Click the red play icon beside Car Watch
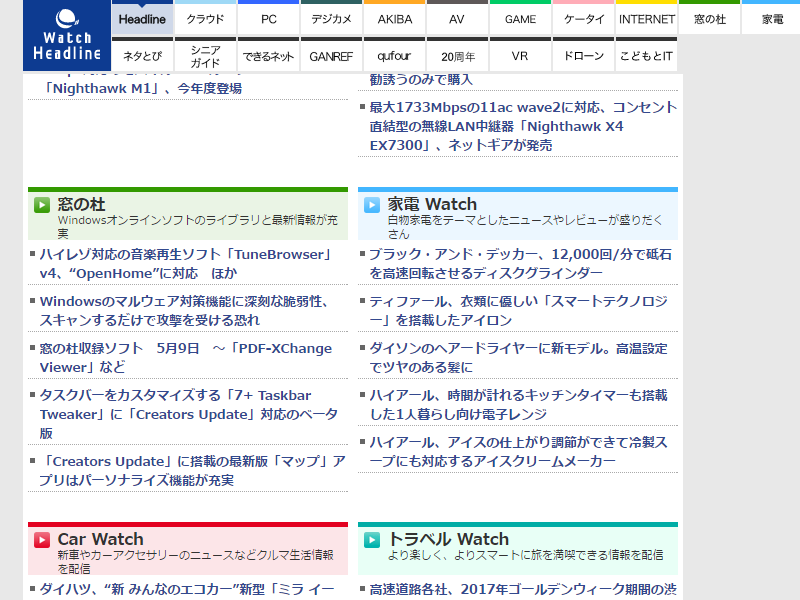This screenshot has width=800, height=600. [x=40, y=539]
